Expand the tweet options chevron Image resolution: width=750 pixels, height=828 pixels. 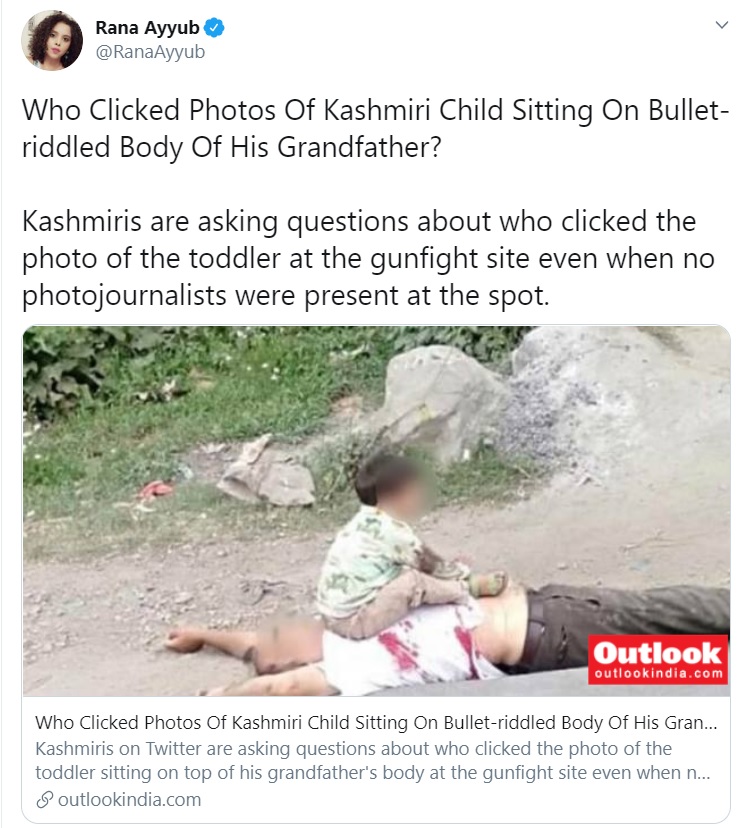pyautogui.click(x=721, y=25)
